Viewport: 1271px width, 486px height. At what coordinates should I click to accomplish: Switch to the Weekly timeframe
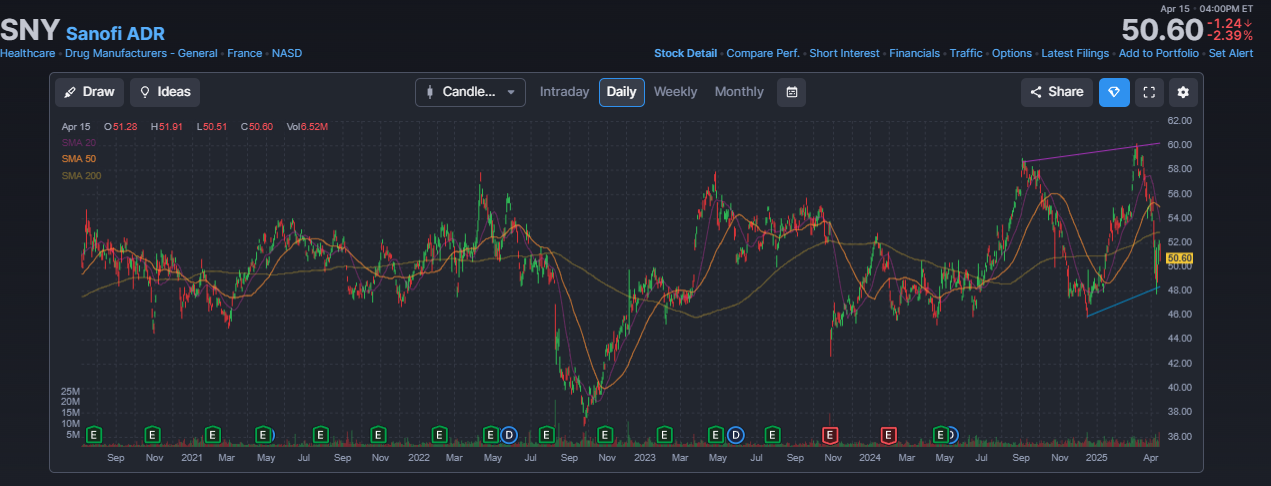[675, 92]
